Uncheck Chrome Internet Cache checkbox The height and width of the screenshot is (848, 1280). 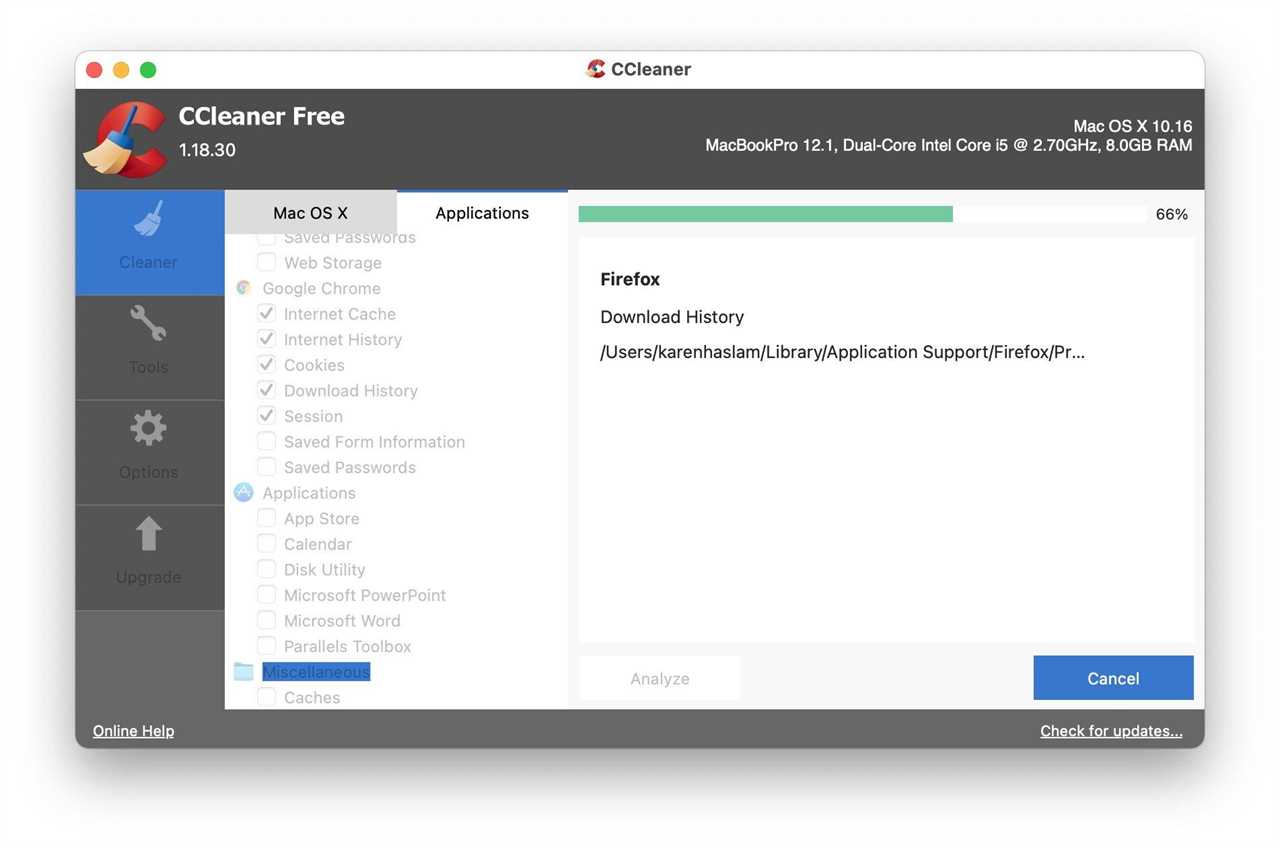pos(266,313)
